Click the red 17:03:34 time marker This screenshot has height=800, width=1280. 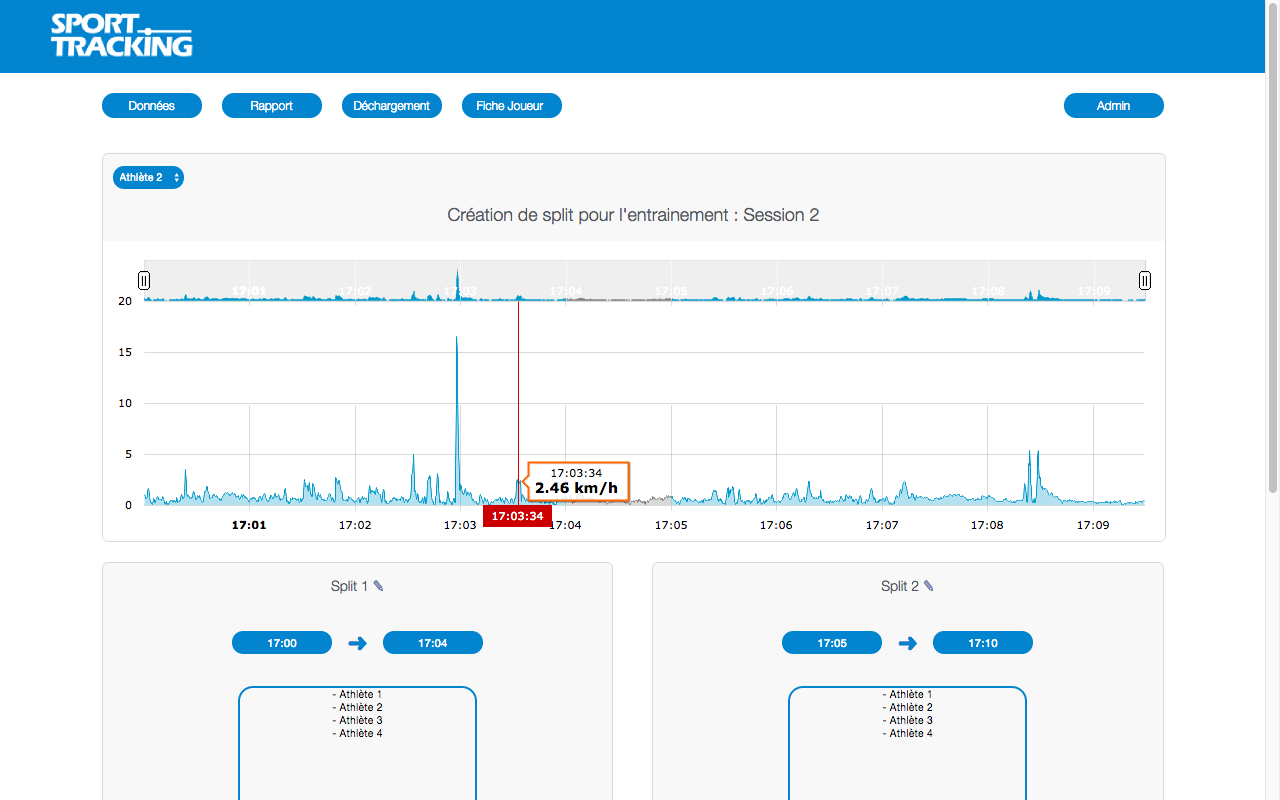(517, 516)
